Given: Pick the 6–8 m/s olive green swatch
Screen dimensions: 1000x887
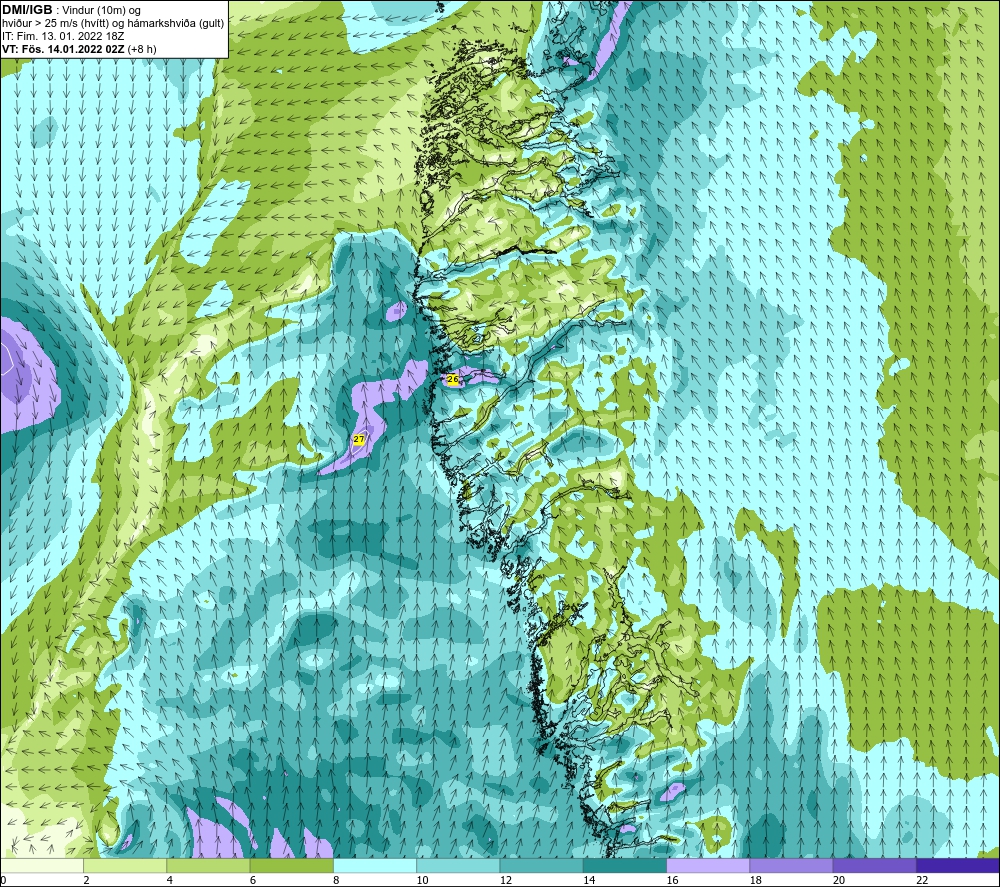Looking at the screenshot, I should pos(291,865).
